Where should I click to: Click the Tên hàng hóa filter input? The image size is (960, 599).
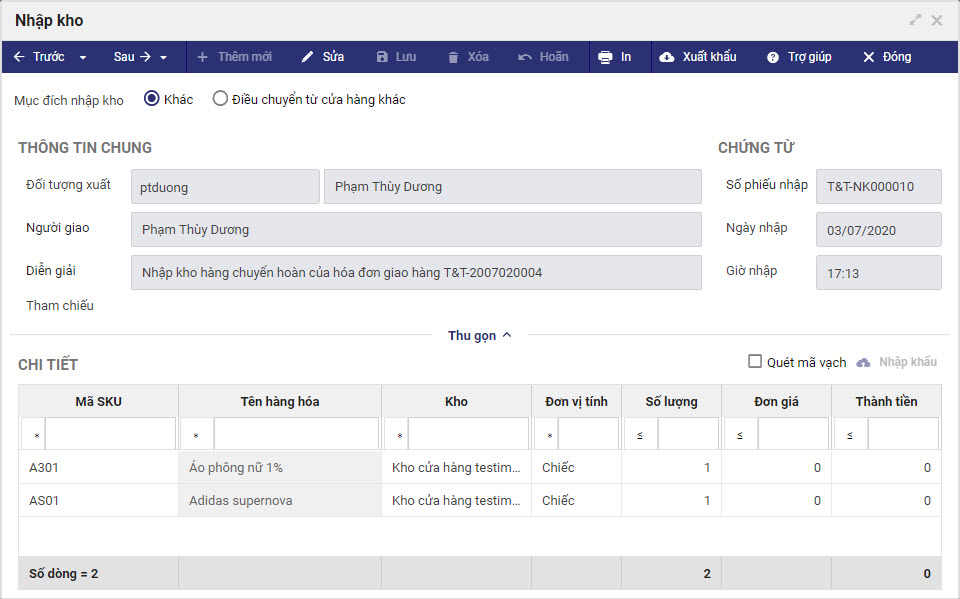296,434
